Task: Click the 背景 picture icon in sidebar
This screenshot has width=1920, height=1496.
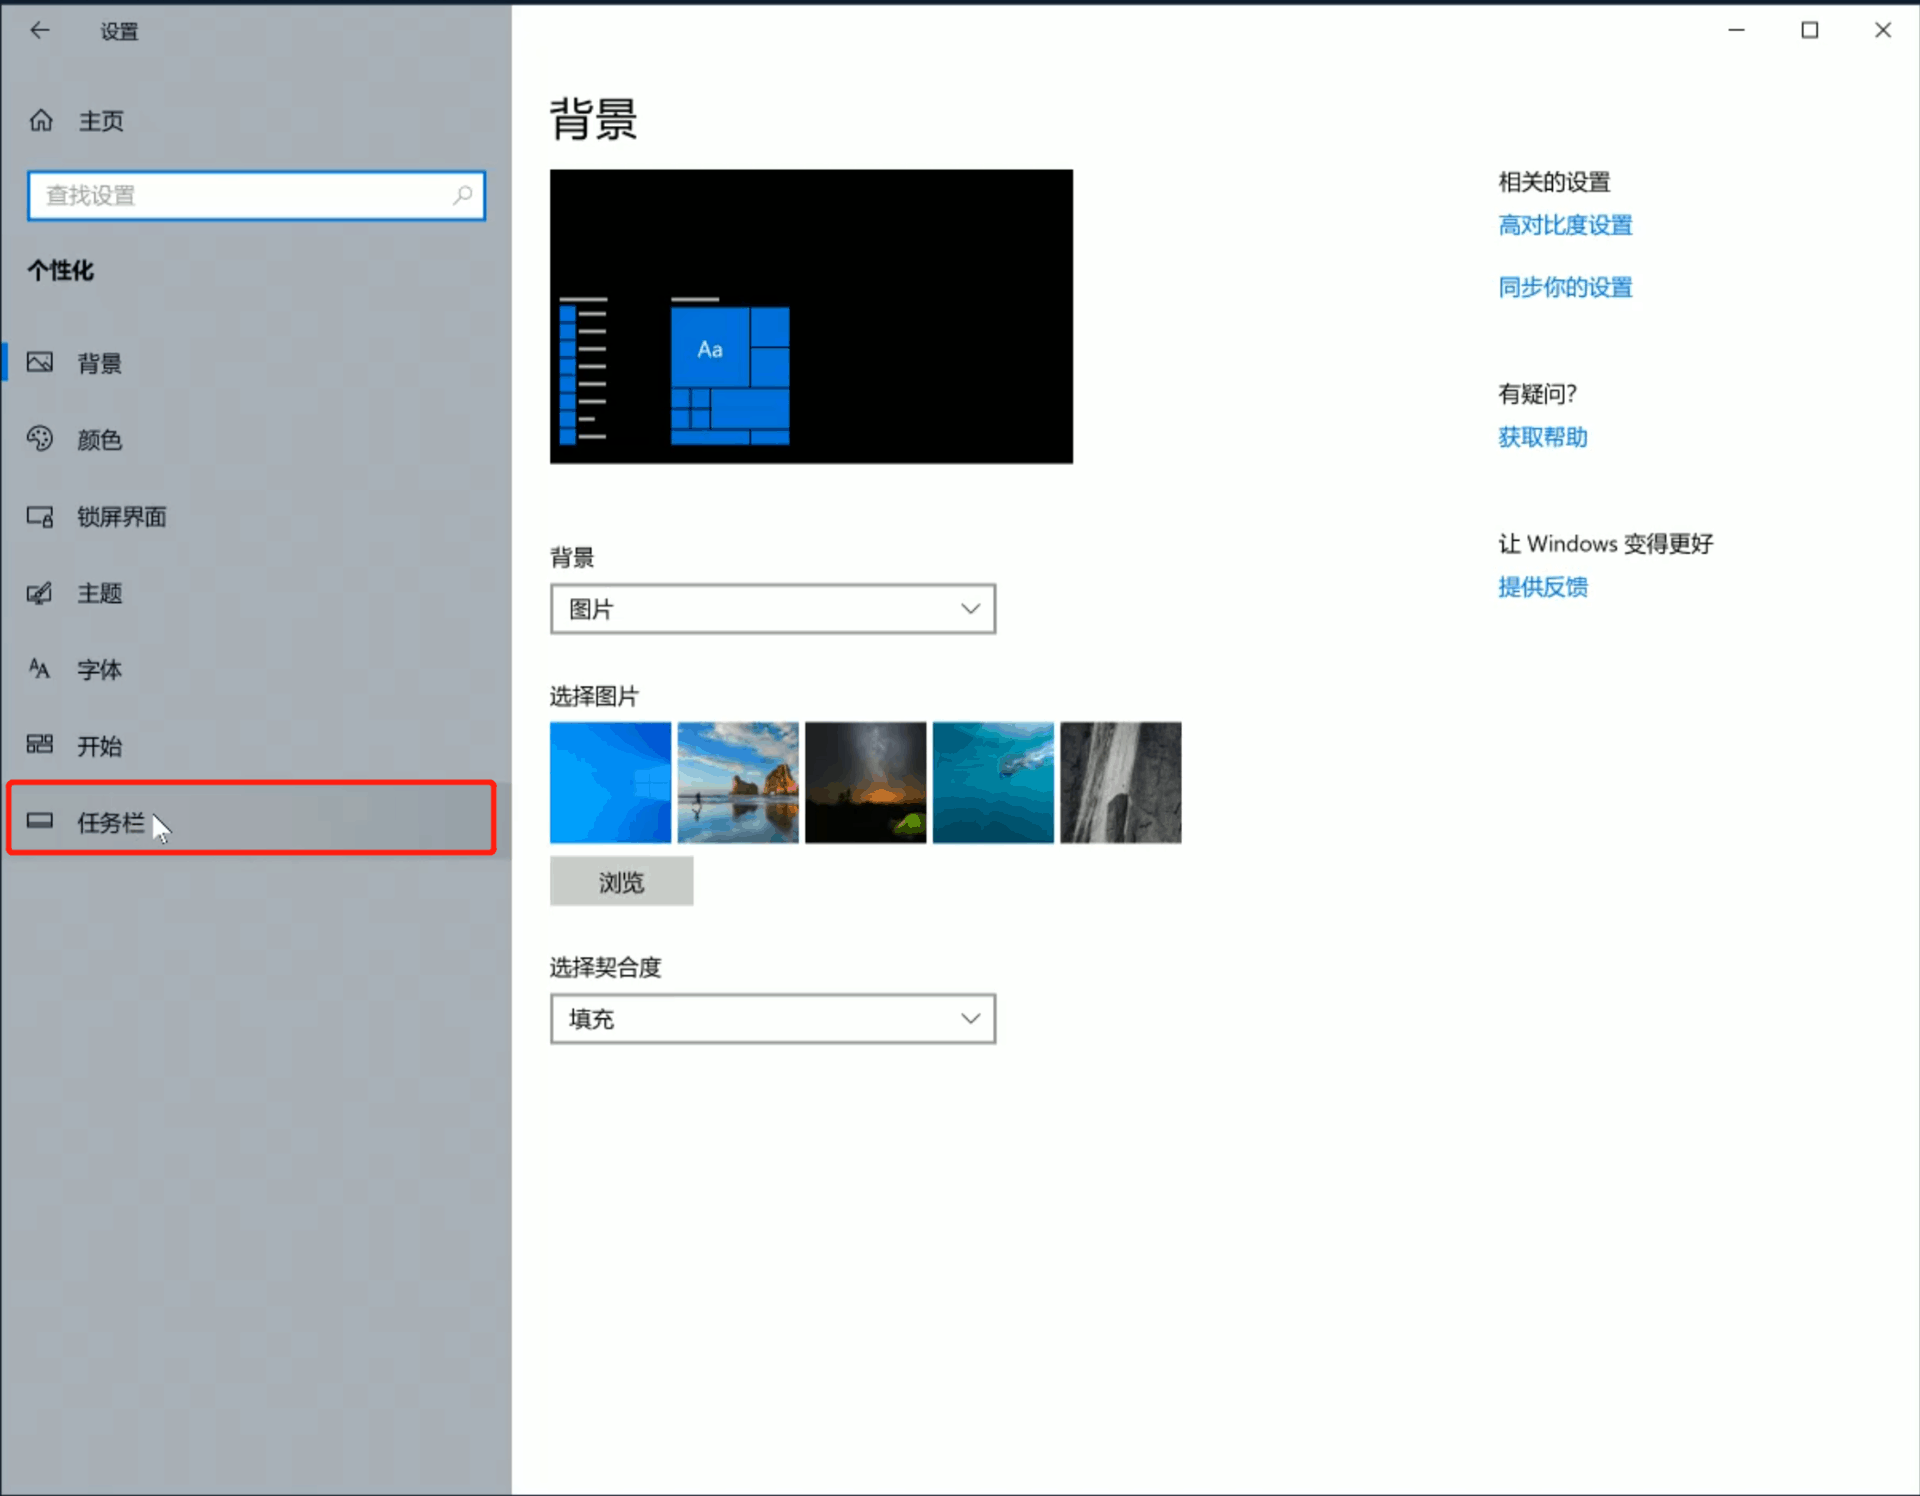Action: [x=40, y=362]
